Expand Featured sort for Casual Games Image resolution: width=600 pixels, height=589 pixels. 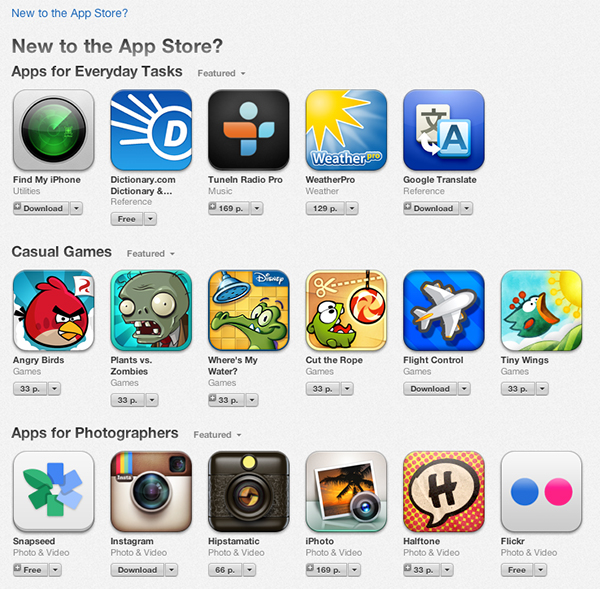pos(151,254)
